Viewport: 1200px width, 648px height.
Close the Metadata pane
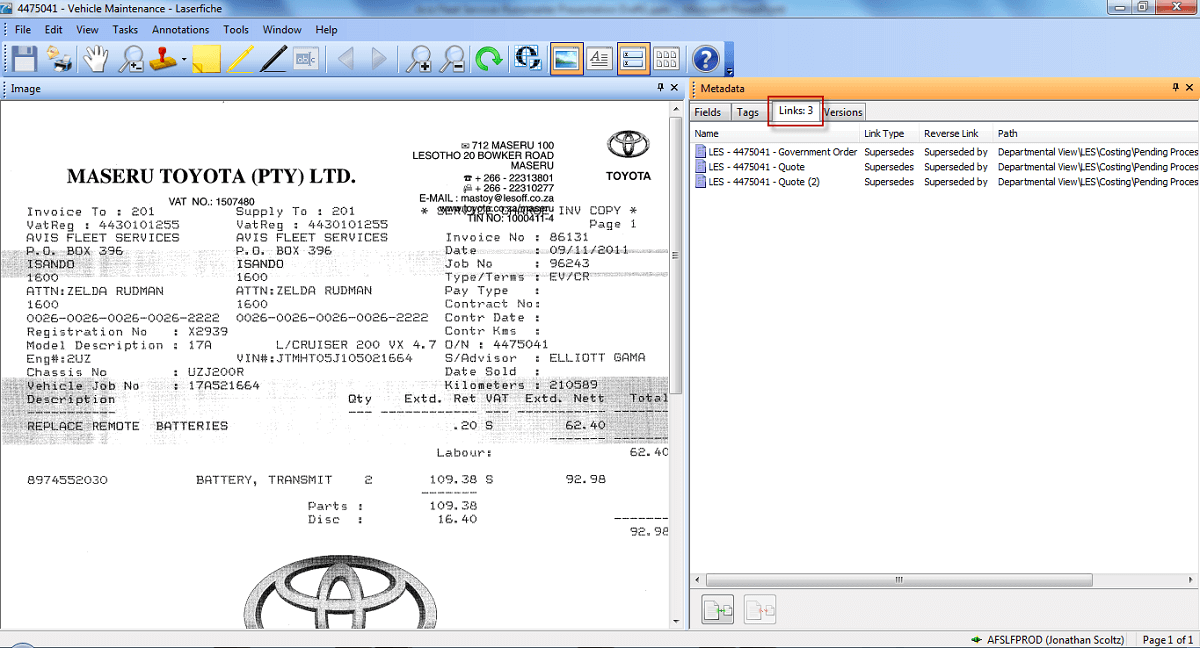[1191, 88]
